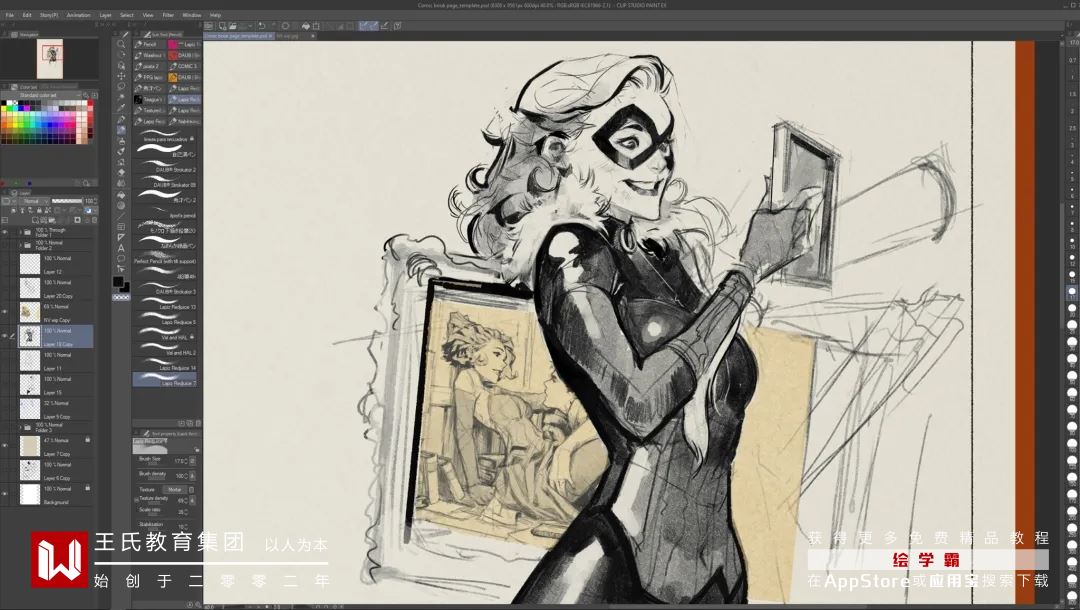Expand Folder 1 in the layer list

[20, 232]
